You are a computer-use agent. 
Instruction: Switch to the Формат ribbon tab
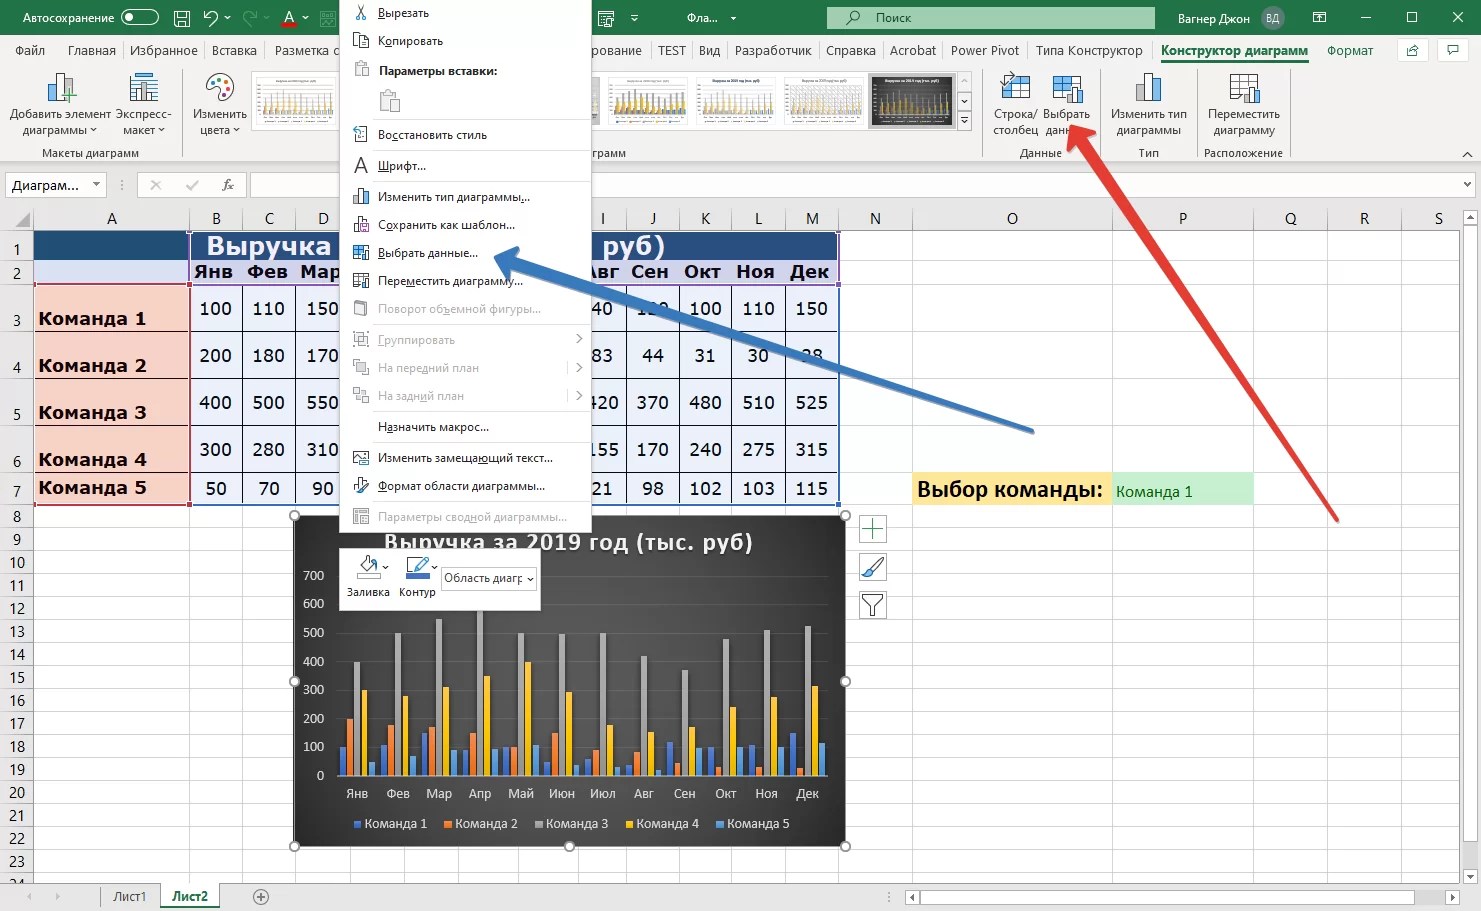[1349, 51]
